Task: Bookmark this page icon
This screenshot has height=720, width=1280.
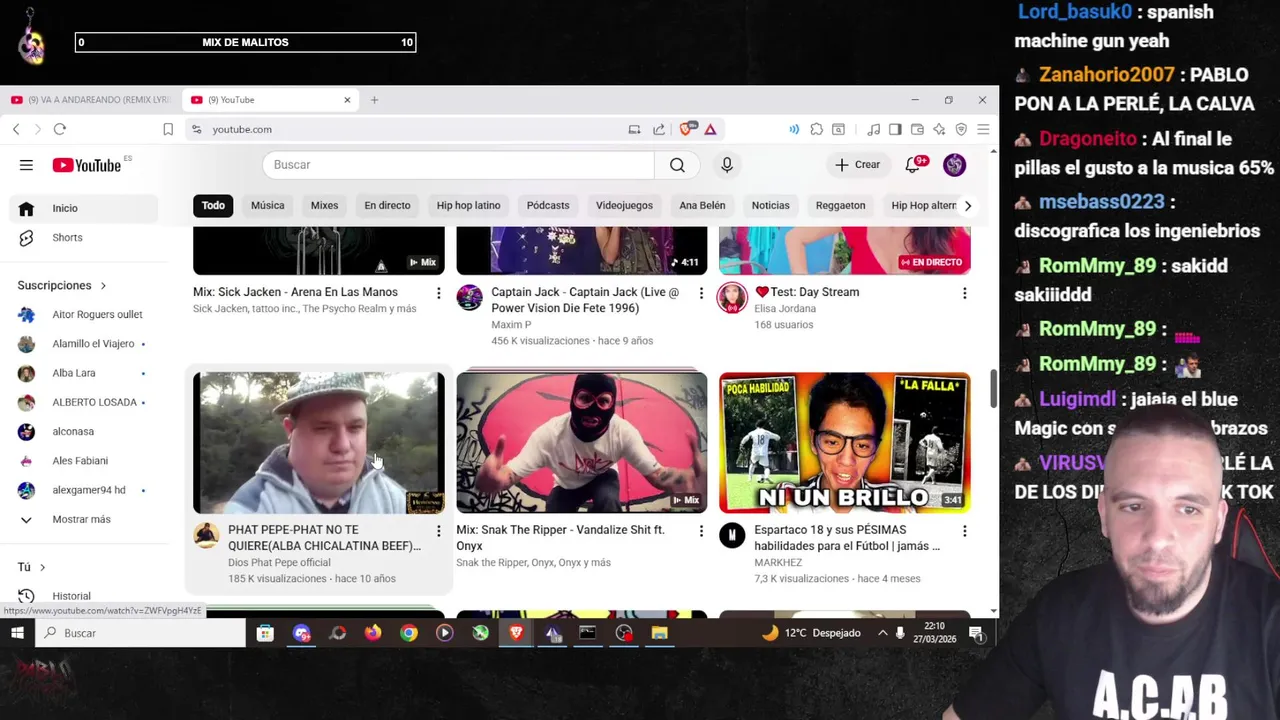Action: 168,129
